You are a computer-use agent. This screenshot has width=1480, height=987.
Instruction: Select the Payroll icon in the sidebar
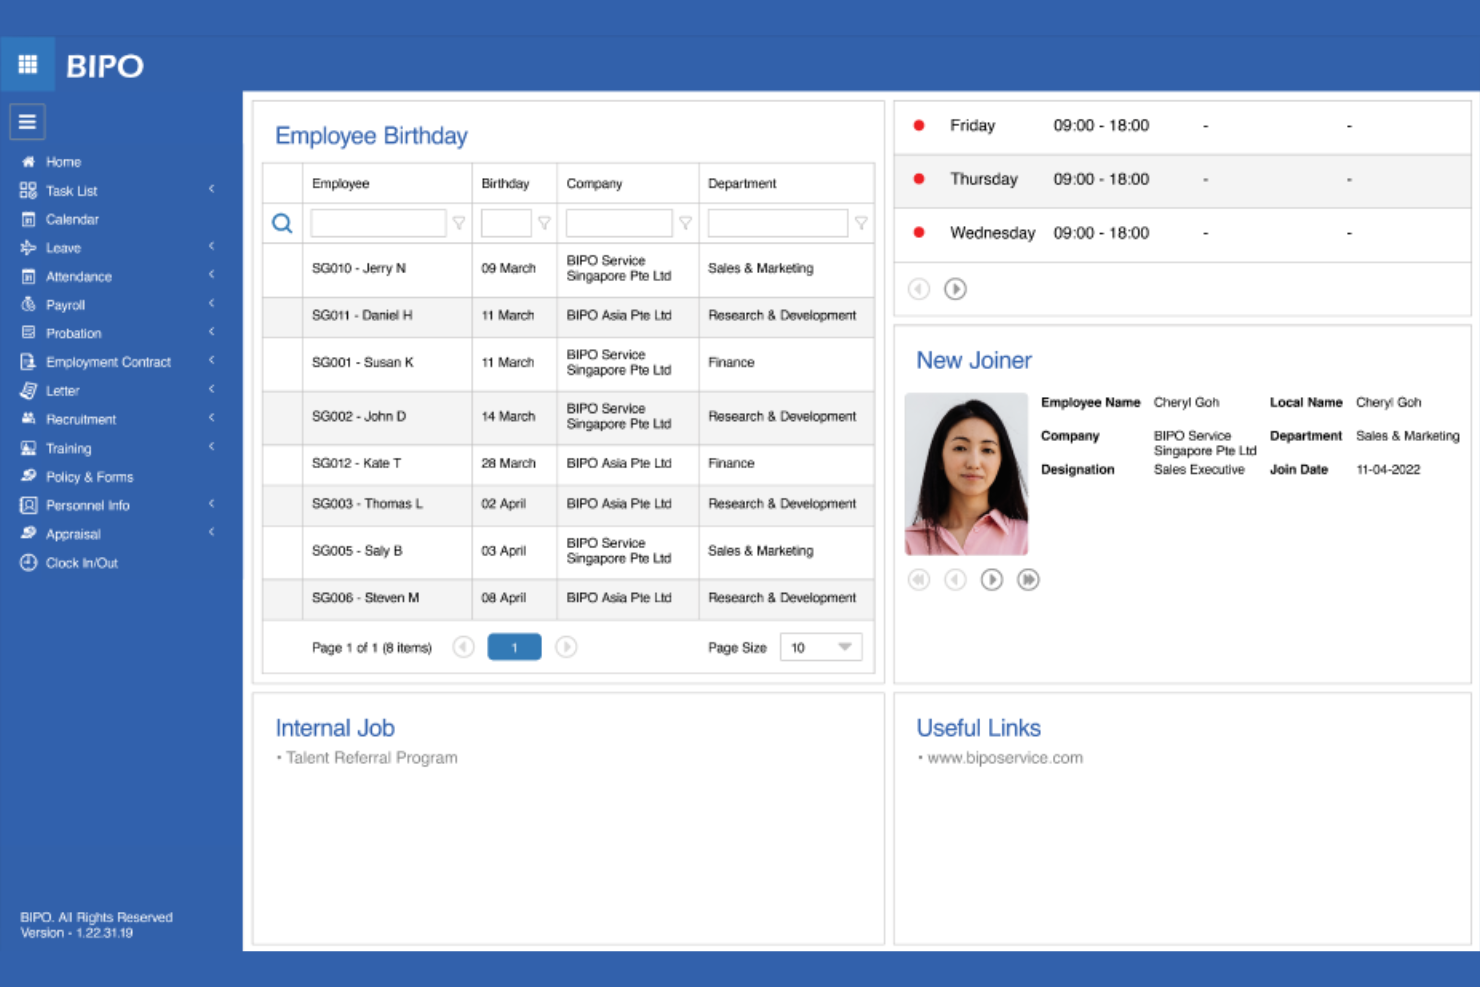coord(29,304)
